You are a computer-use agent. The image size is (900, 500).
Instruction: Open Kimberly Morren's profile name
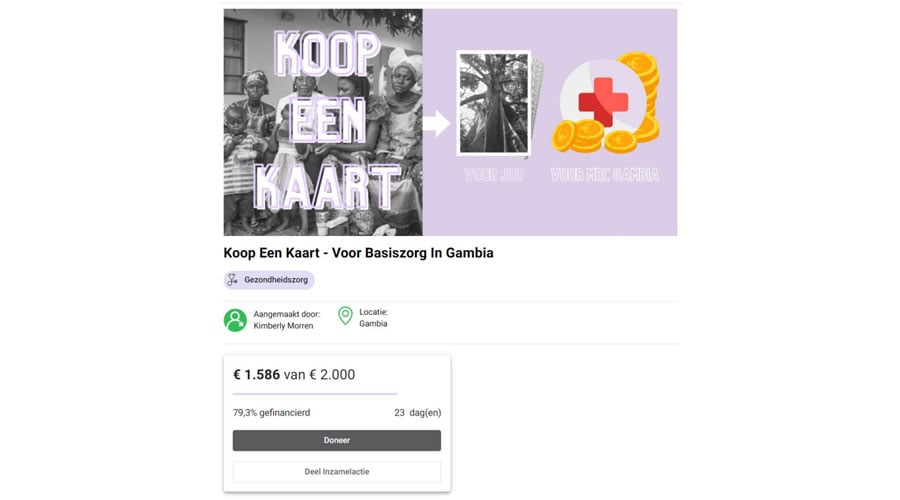pos(283,326)
